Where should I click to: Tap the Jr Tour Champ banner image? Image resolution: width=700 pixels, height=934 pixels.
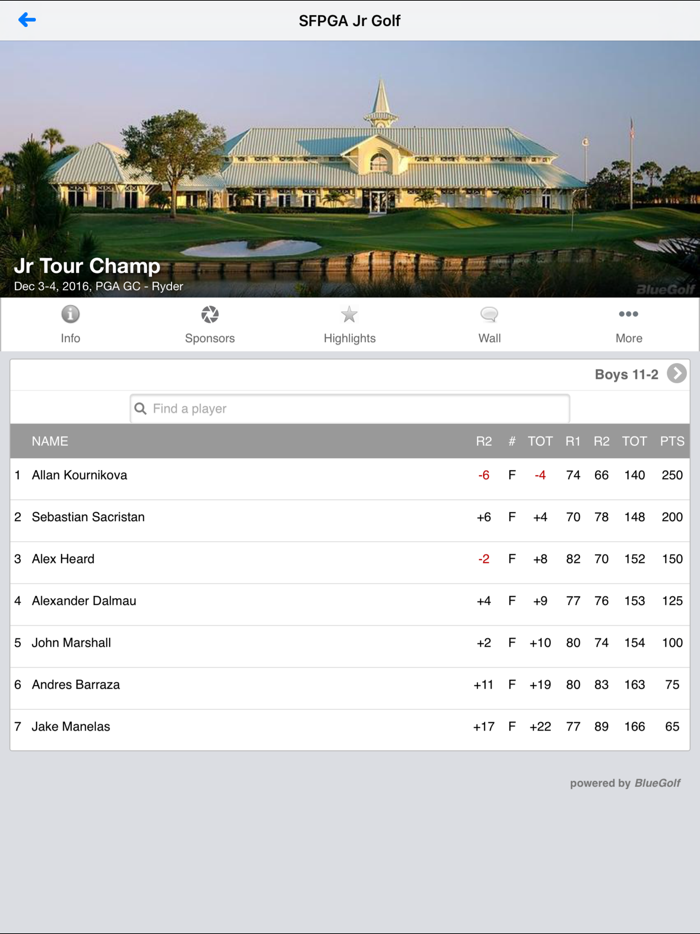pyautogui.click(x=350, y=170)
